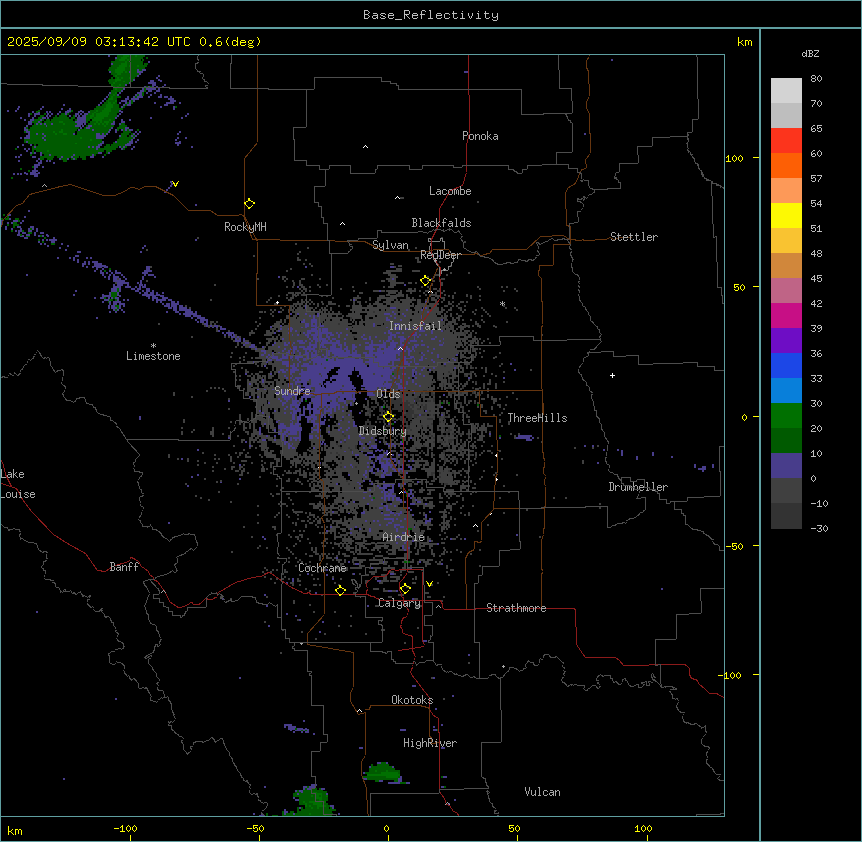
Task: Click the RockyMH label
Action: point(245,227)
